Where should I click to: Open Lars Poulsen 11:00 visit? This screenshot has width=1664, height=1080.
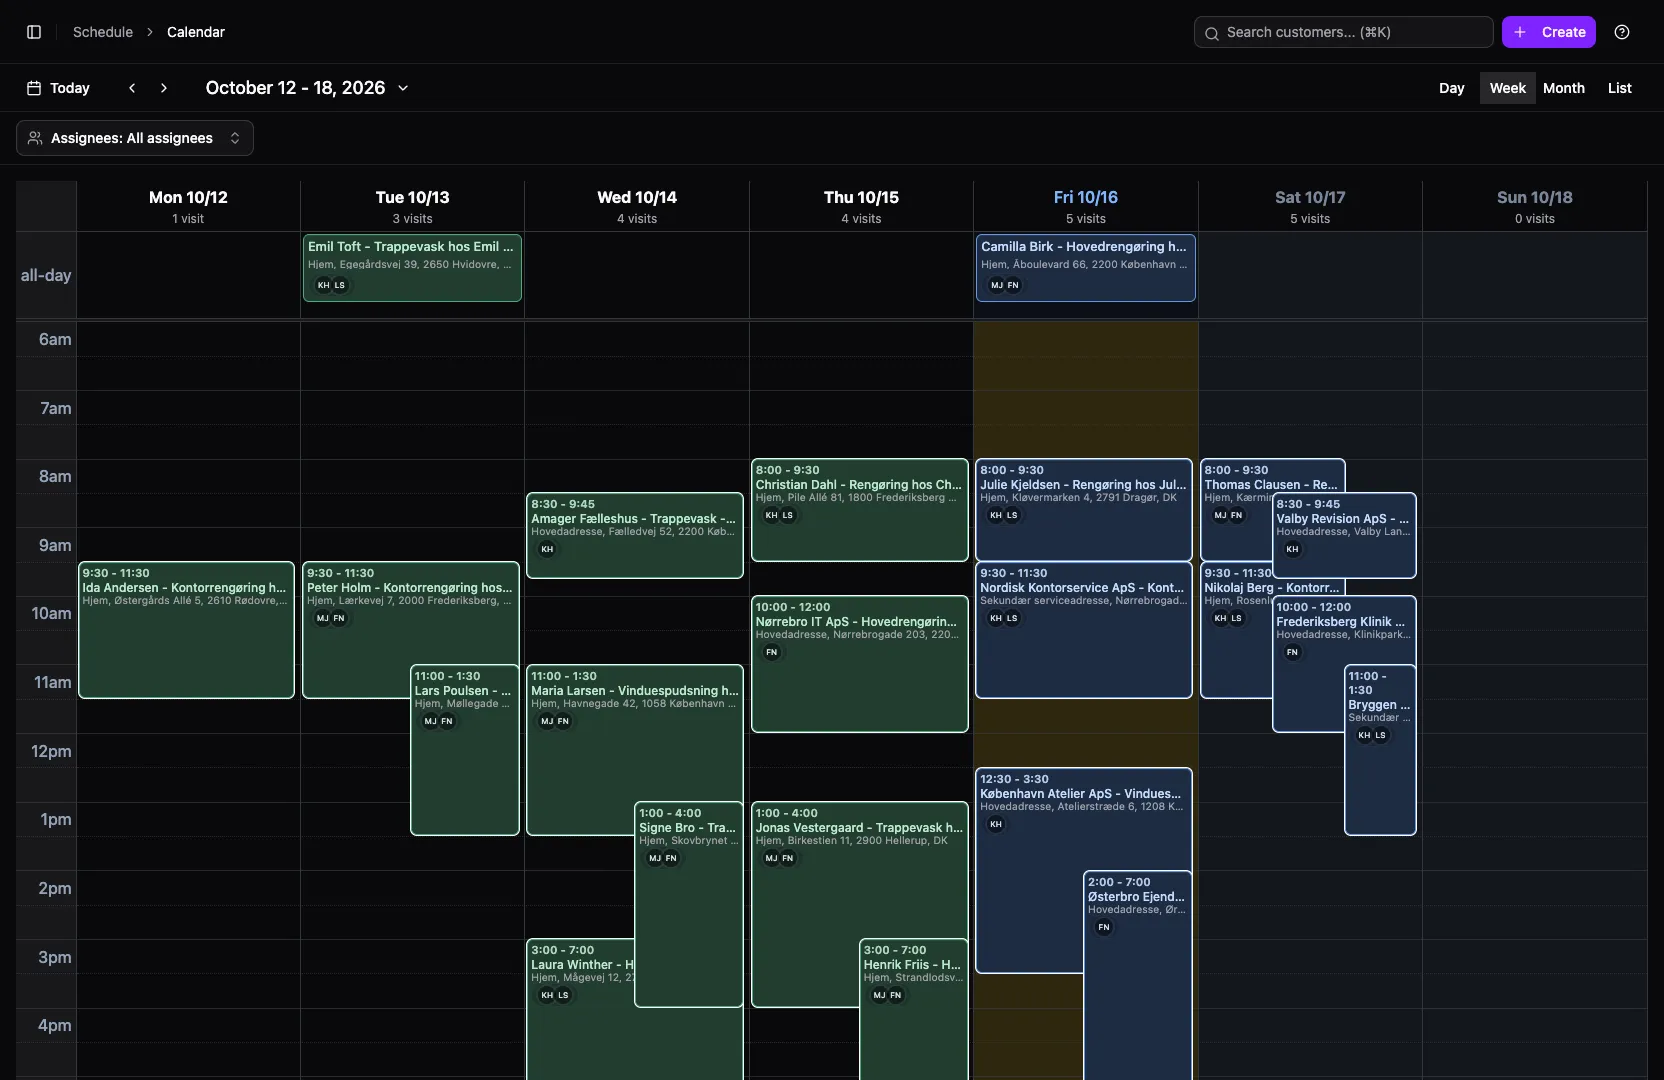pos(465,750)
